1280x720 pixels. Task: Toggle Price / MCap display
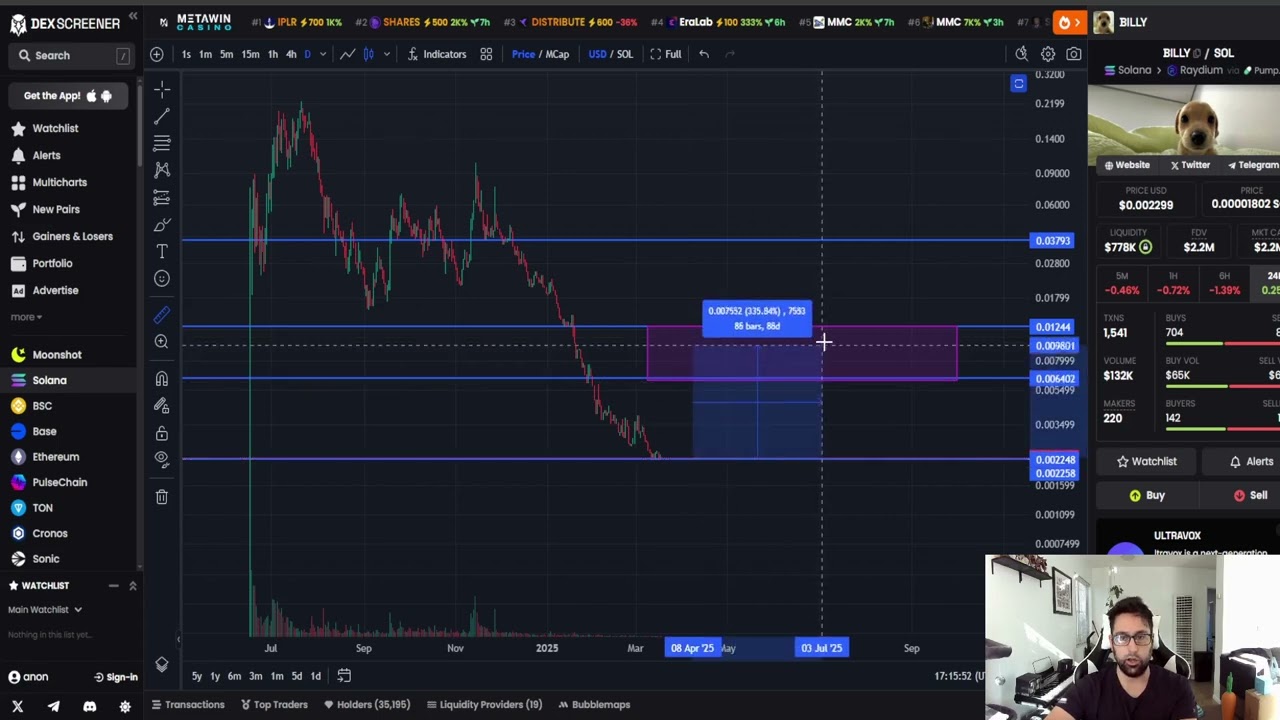(x=540, y=54)
